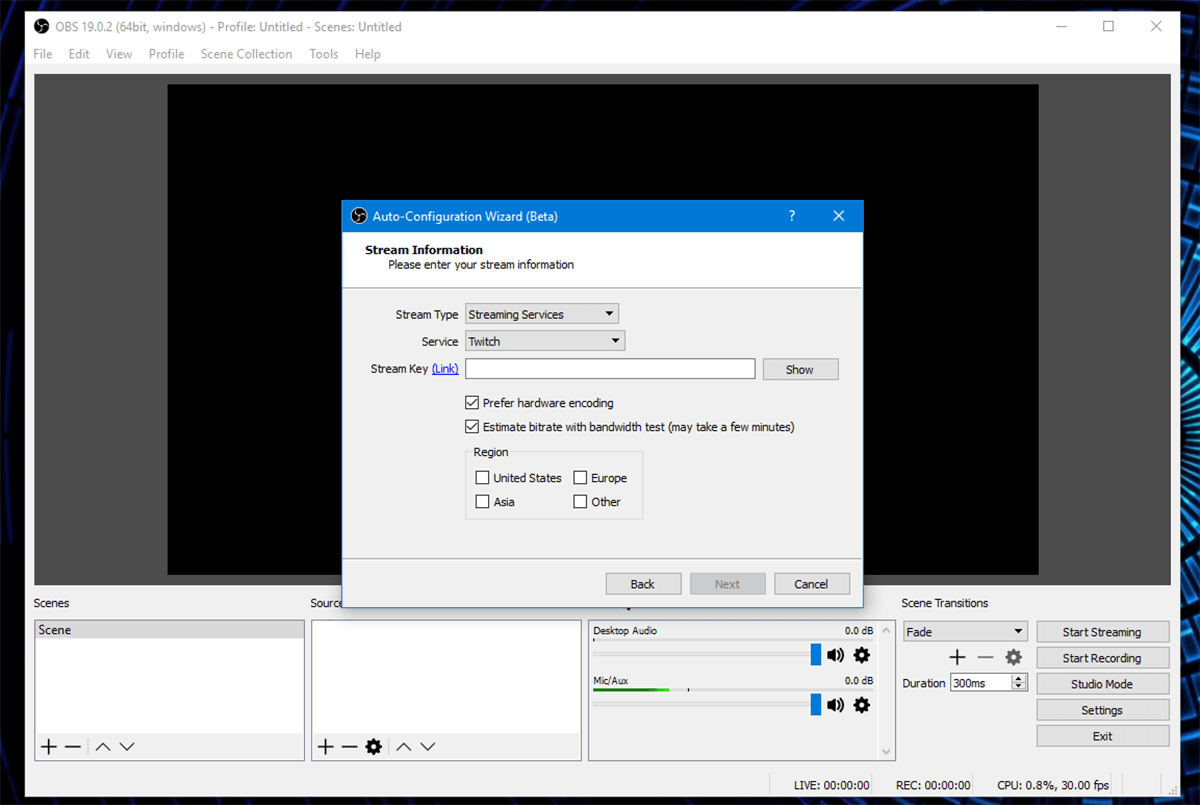Click the Show stream key button
The image size is (1200, 805).
(x=800, y=369)
